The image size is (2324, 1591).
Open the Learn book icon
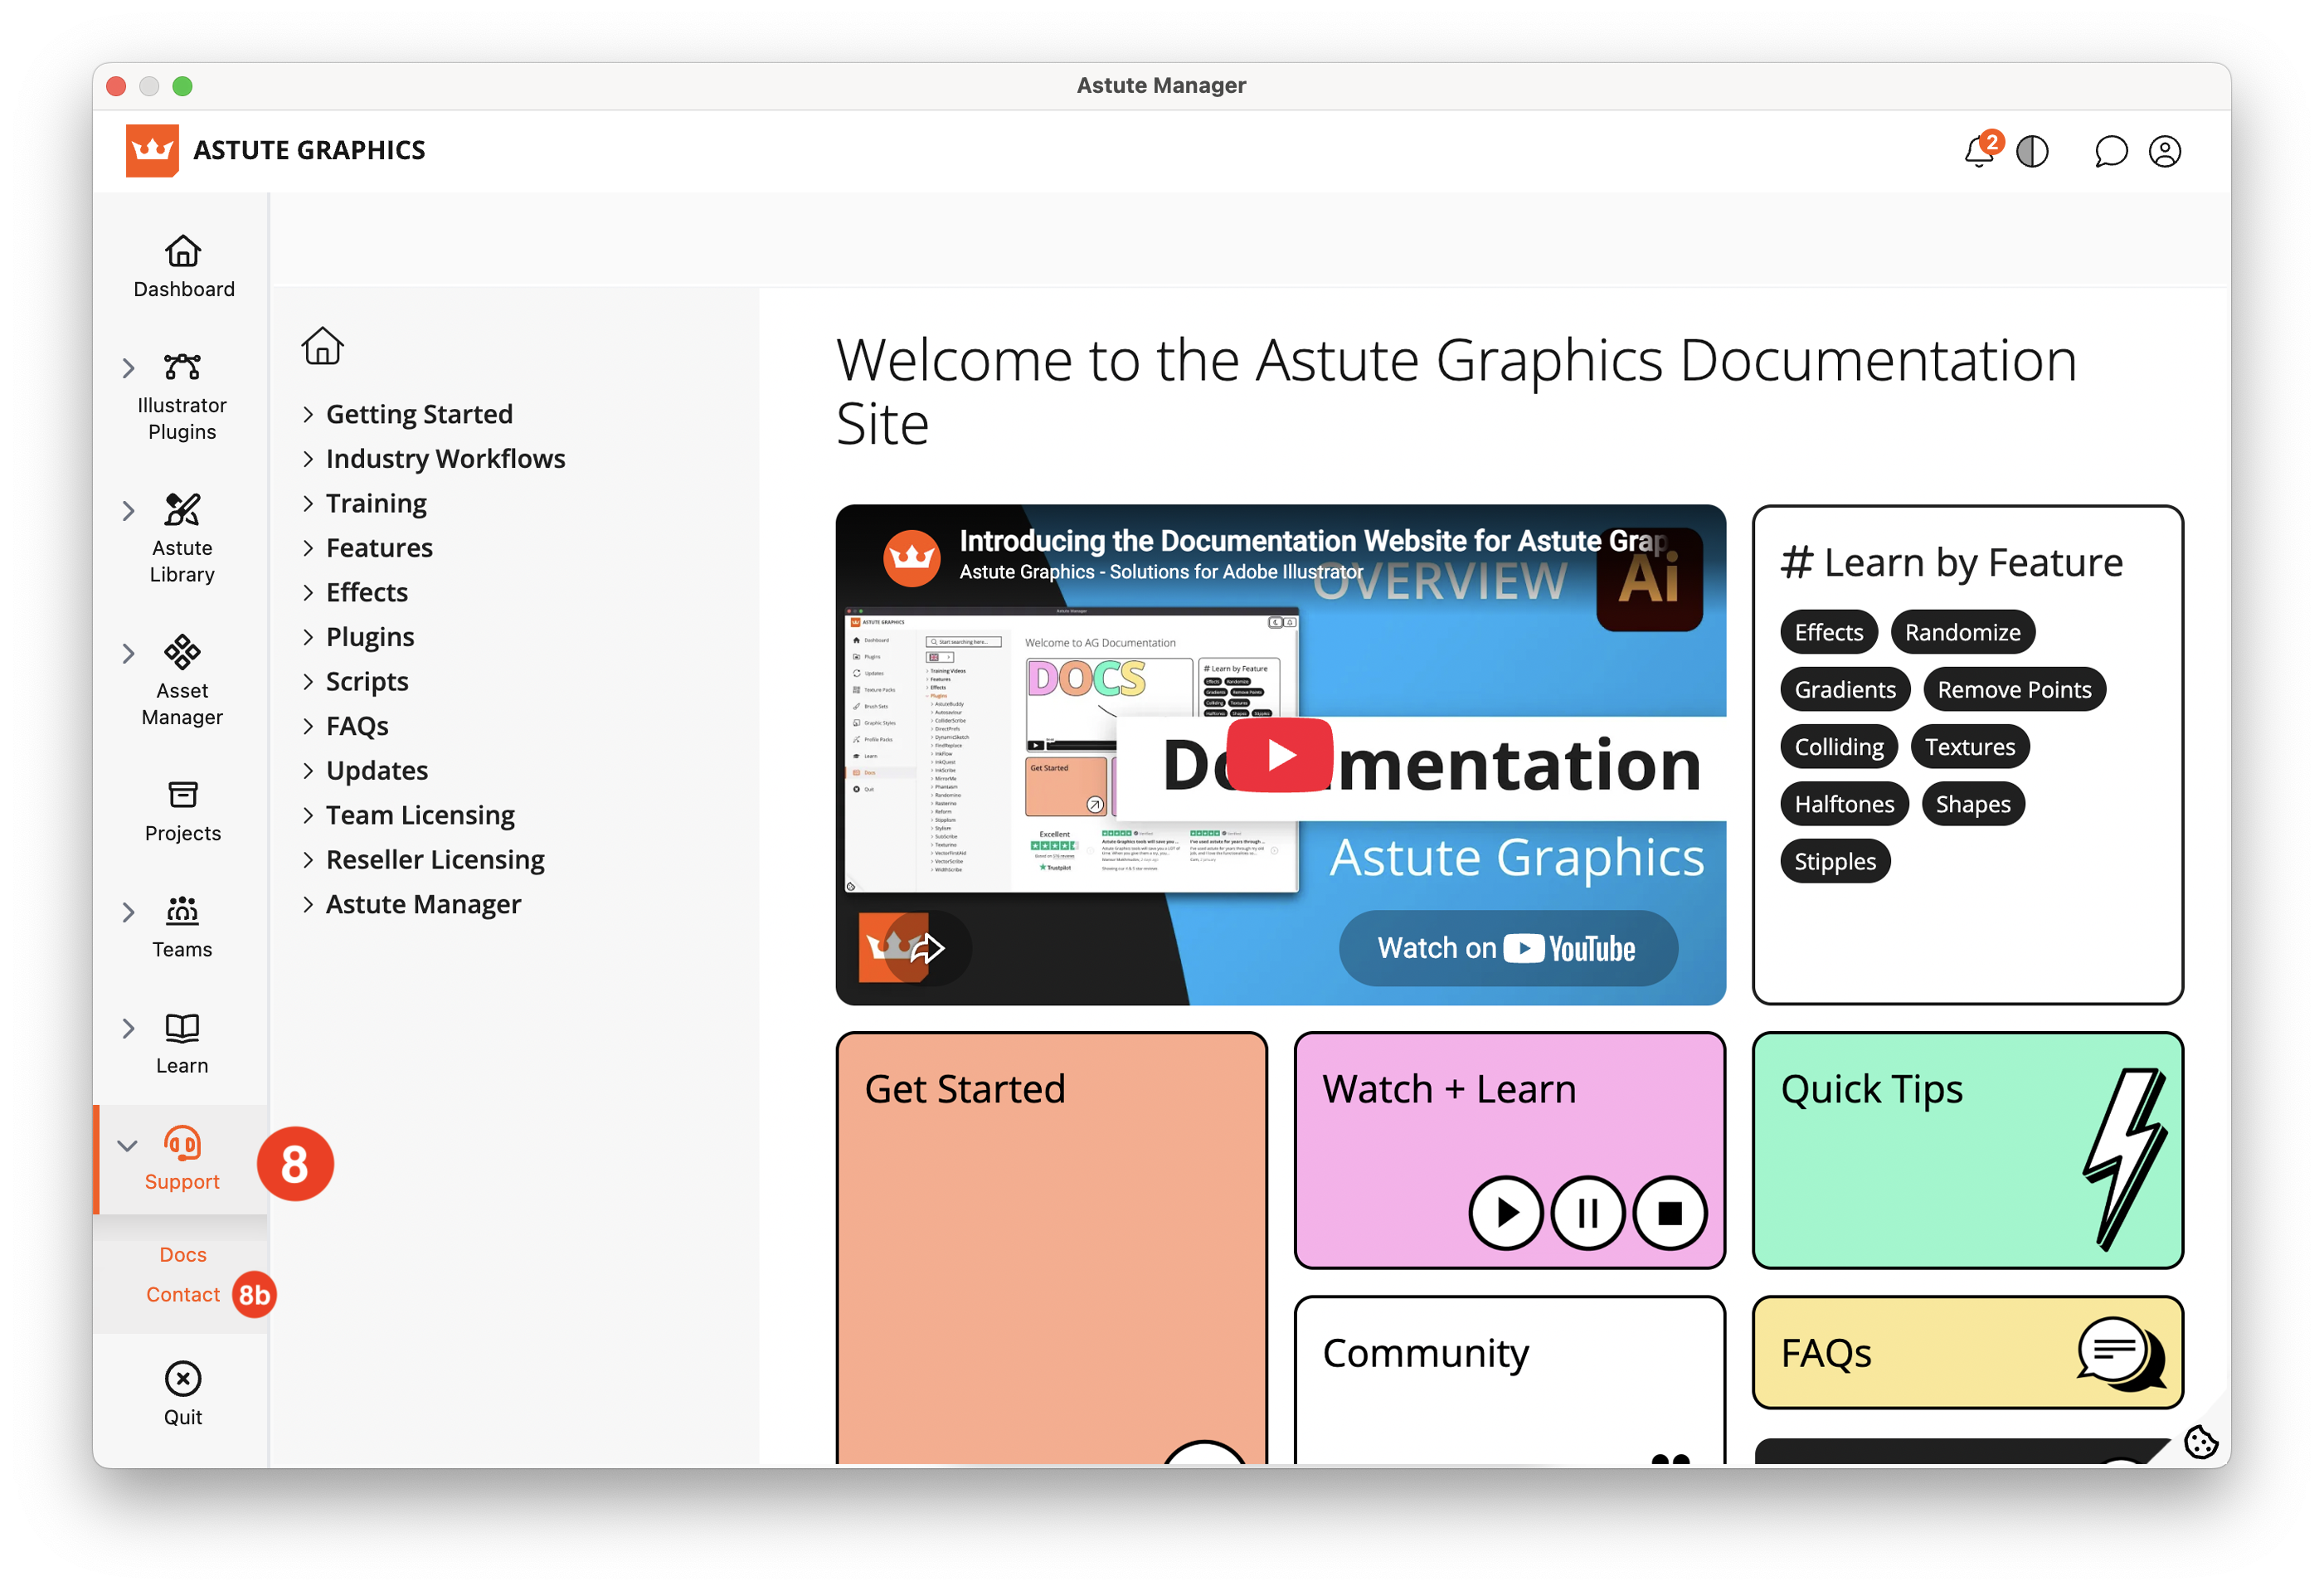tap(182, 1027)
